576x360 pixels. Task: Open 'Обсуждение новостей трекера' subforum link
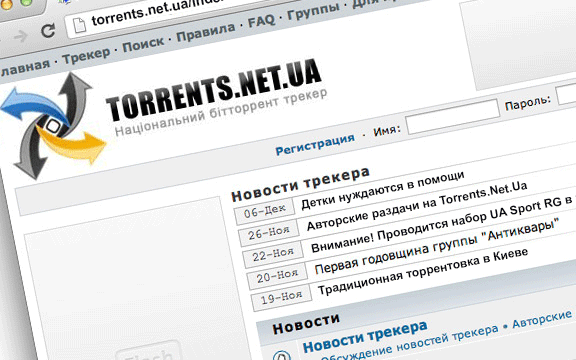[x=409, y=343]
